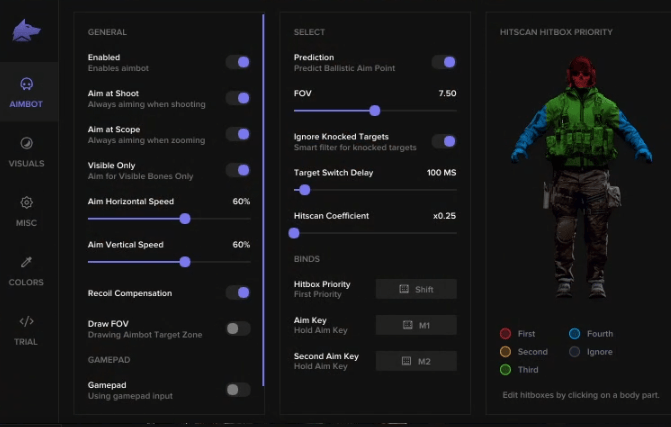Click the GAMEPAD section heading
671x427 pixels.
109,360
